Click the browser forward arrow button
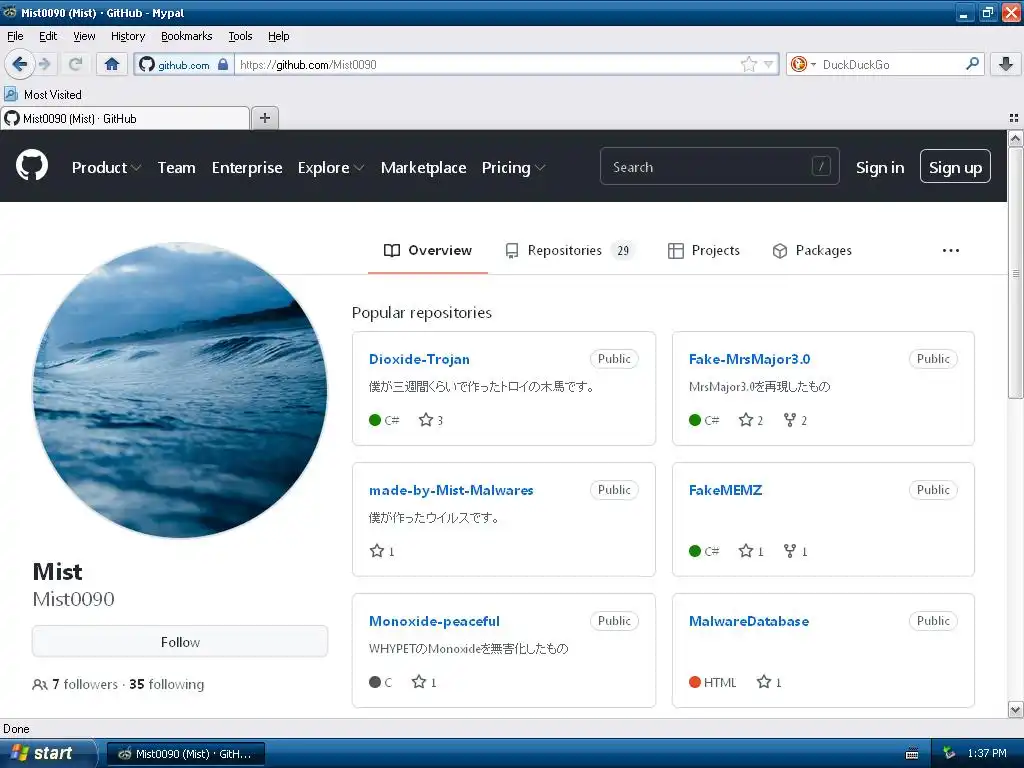This screenshot has width=1024, height=768. coord(44,64)
